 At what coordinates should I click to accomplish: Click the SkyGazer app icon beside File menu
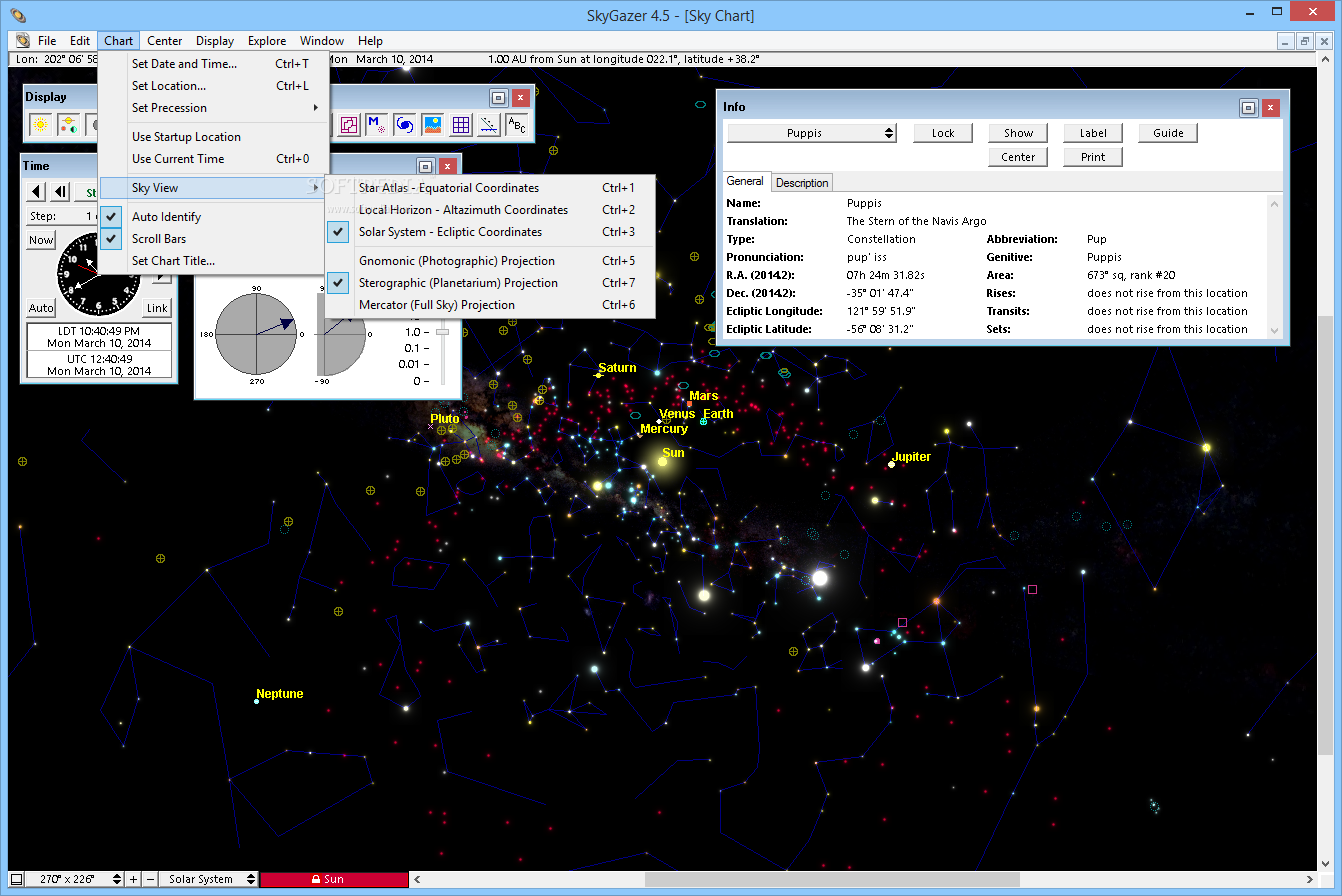22,41
